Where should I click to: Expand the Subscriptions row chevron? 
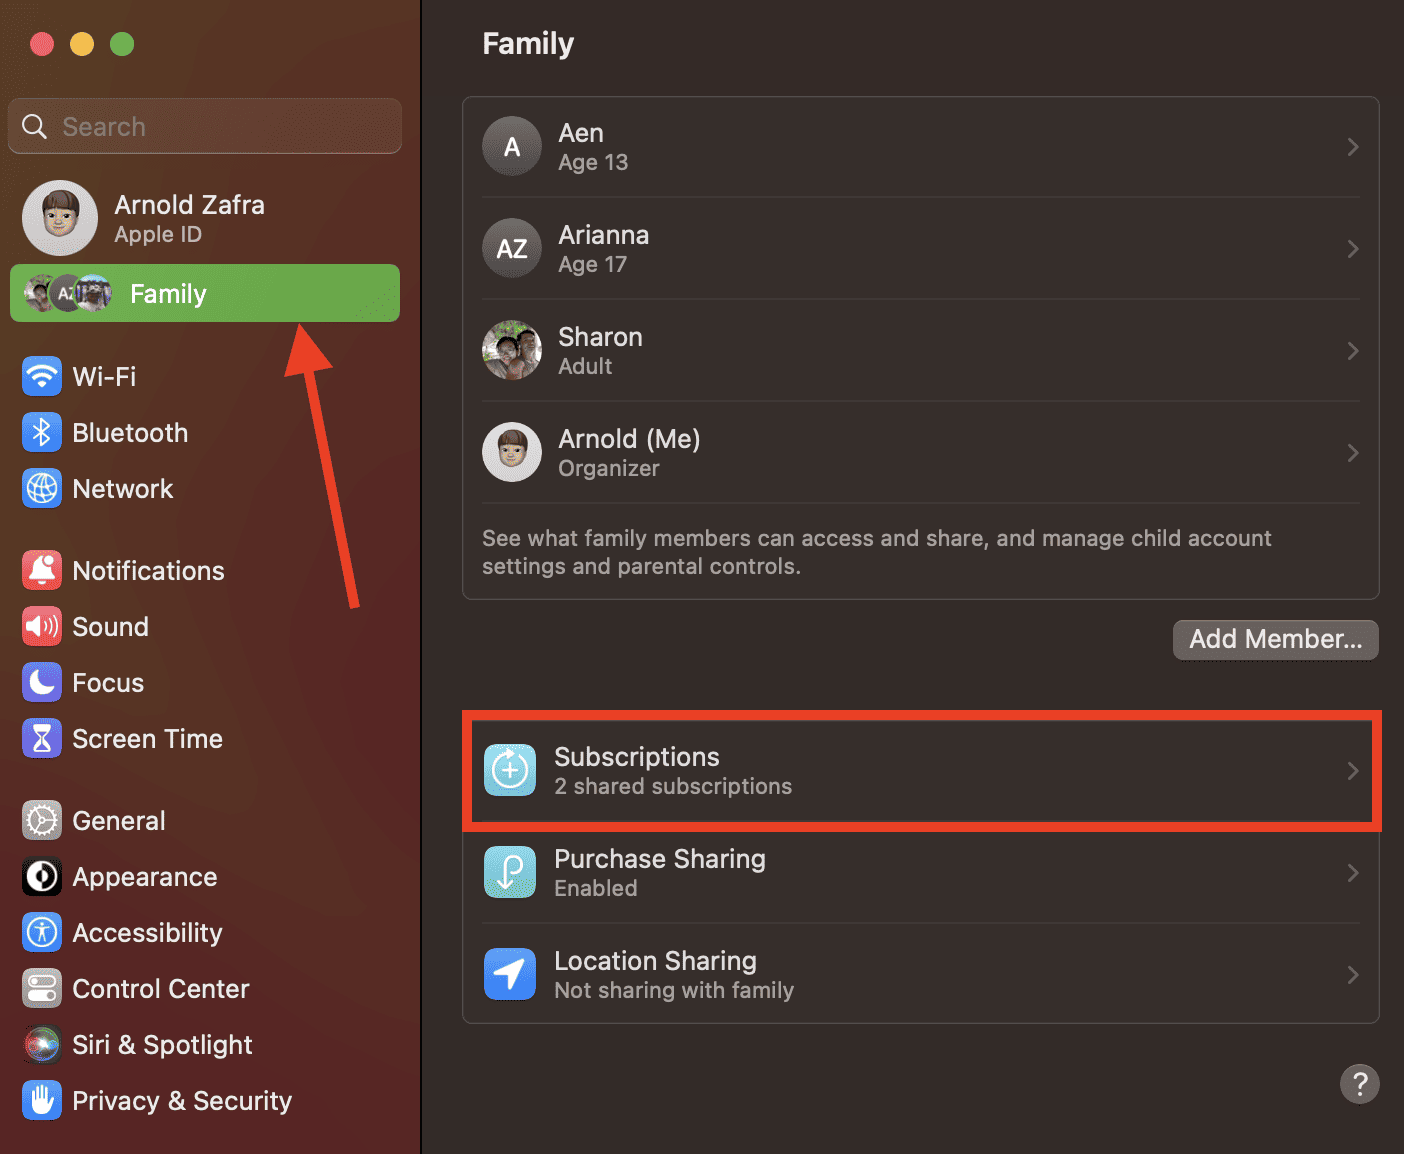pos(1352,771)
